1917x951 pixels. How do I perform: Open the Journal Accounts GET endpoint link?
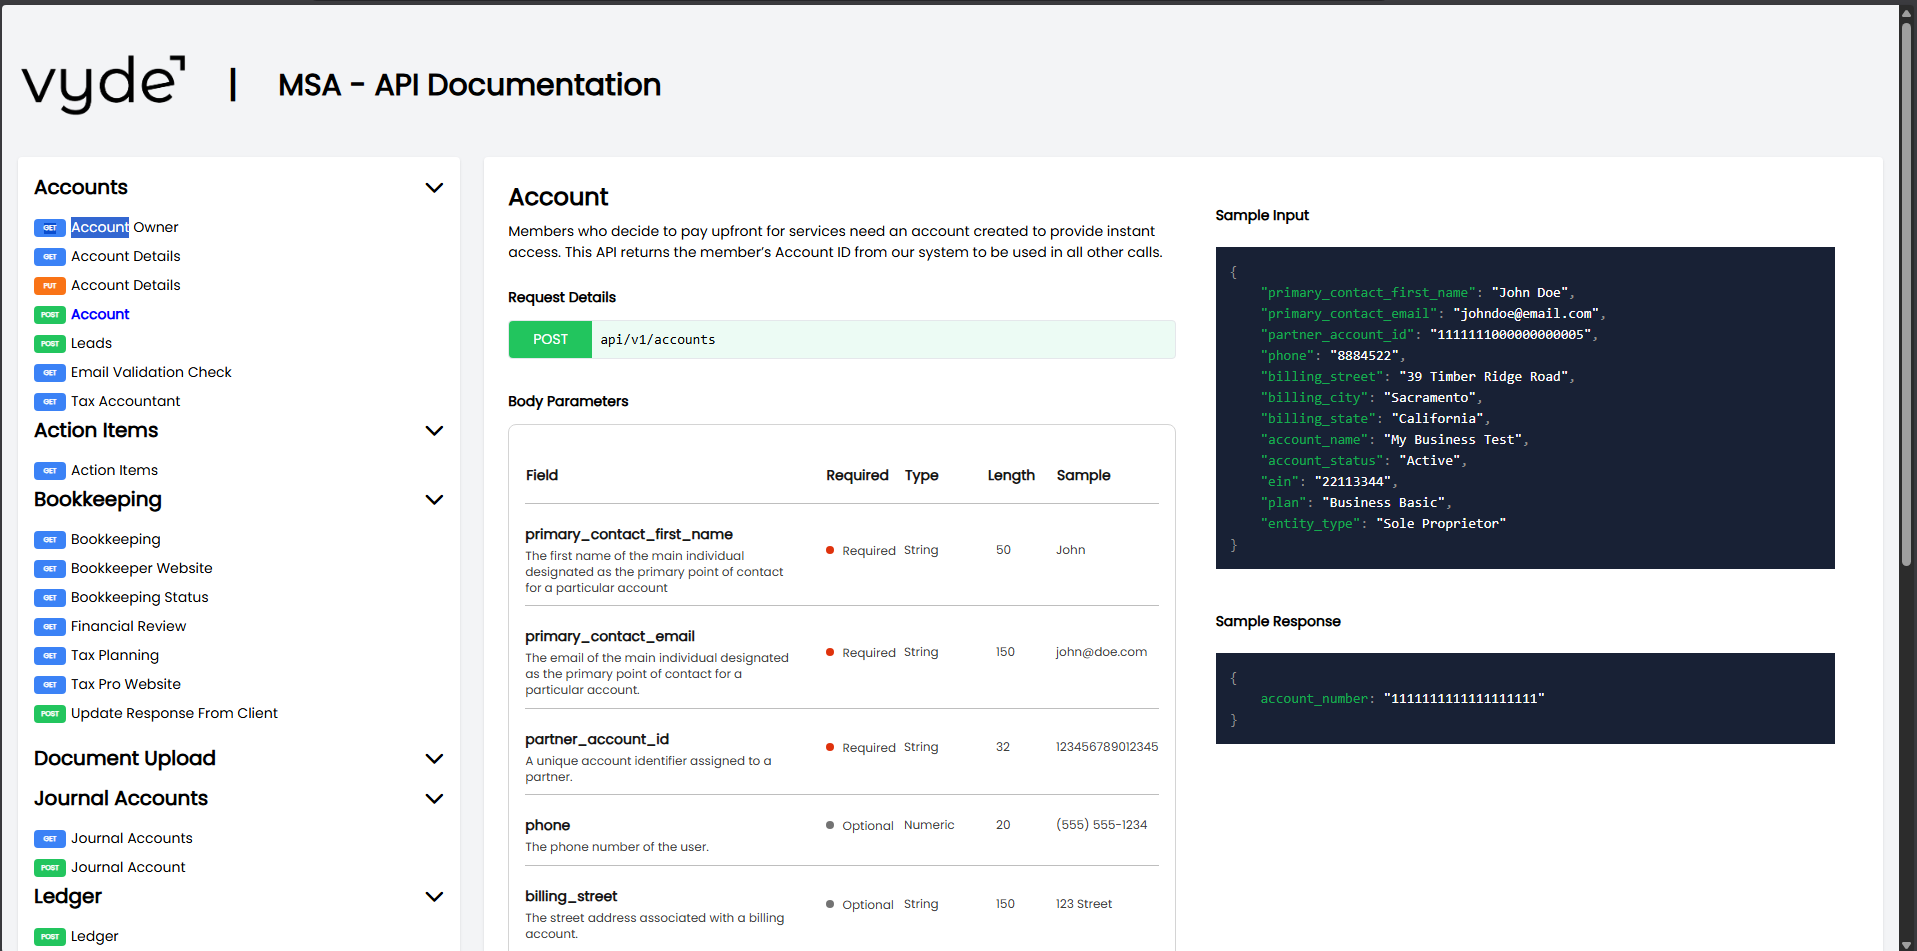[x=132, y=838]
